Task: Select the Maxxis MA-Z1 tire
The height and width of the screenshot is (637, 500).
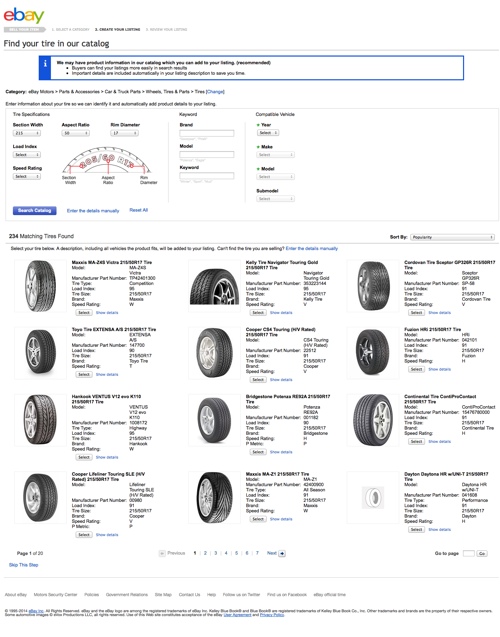Action: (x=258, y=519)
